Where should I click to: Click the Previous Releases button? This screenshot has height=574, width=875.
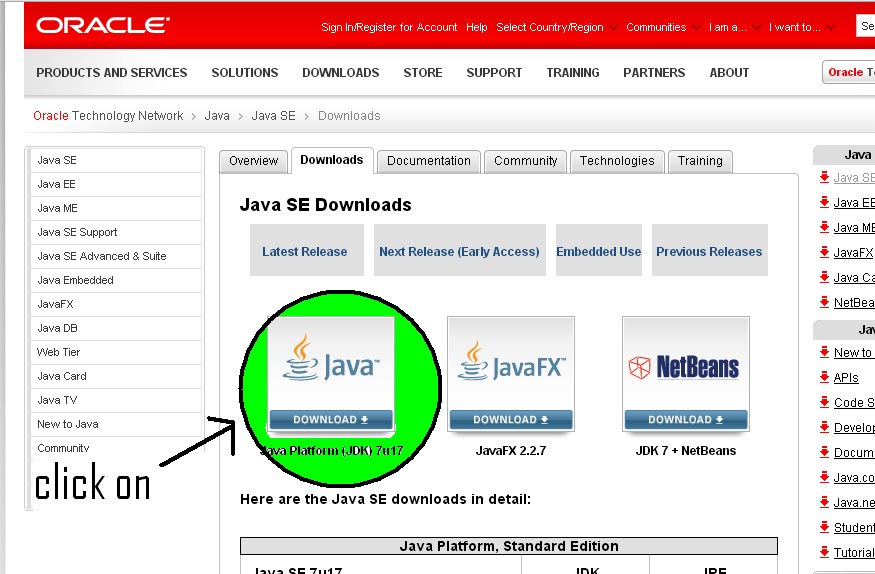[709, 250]
